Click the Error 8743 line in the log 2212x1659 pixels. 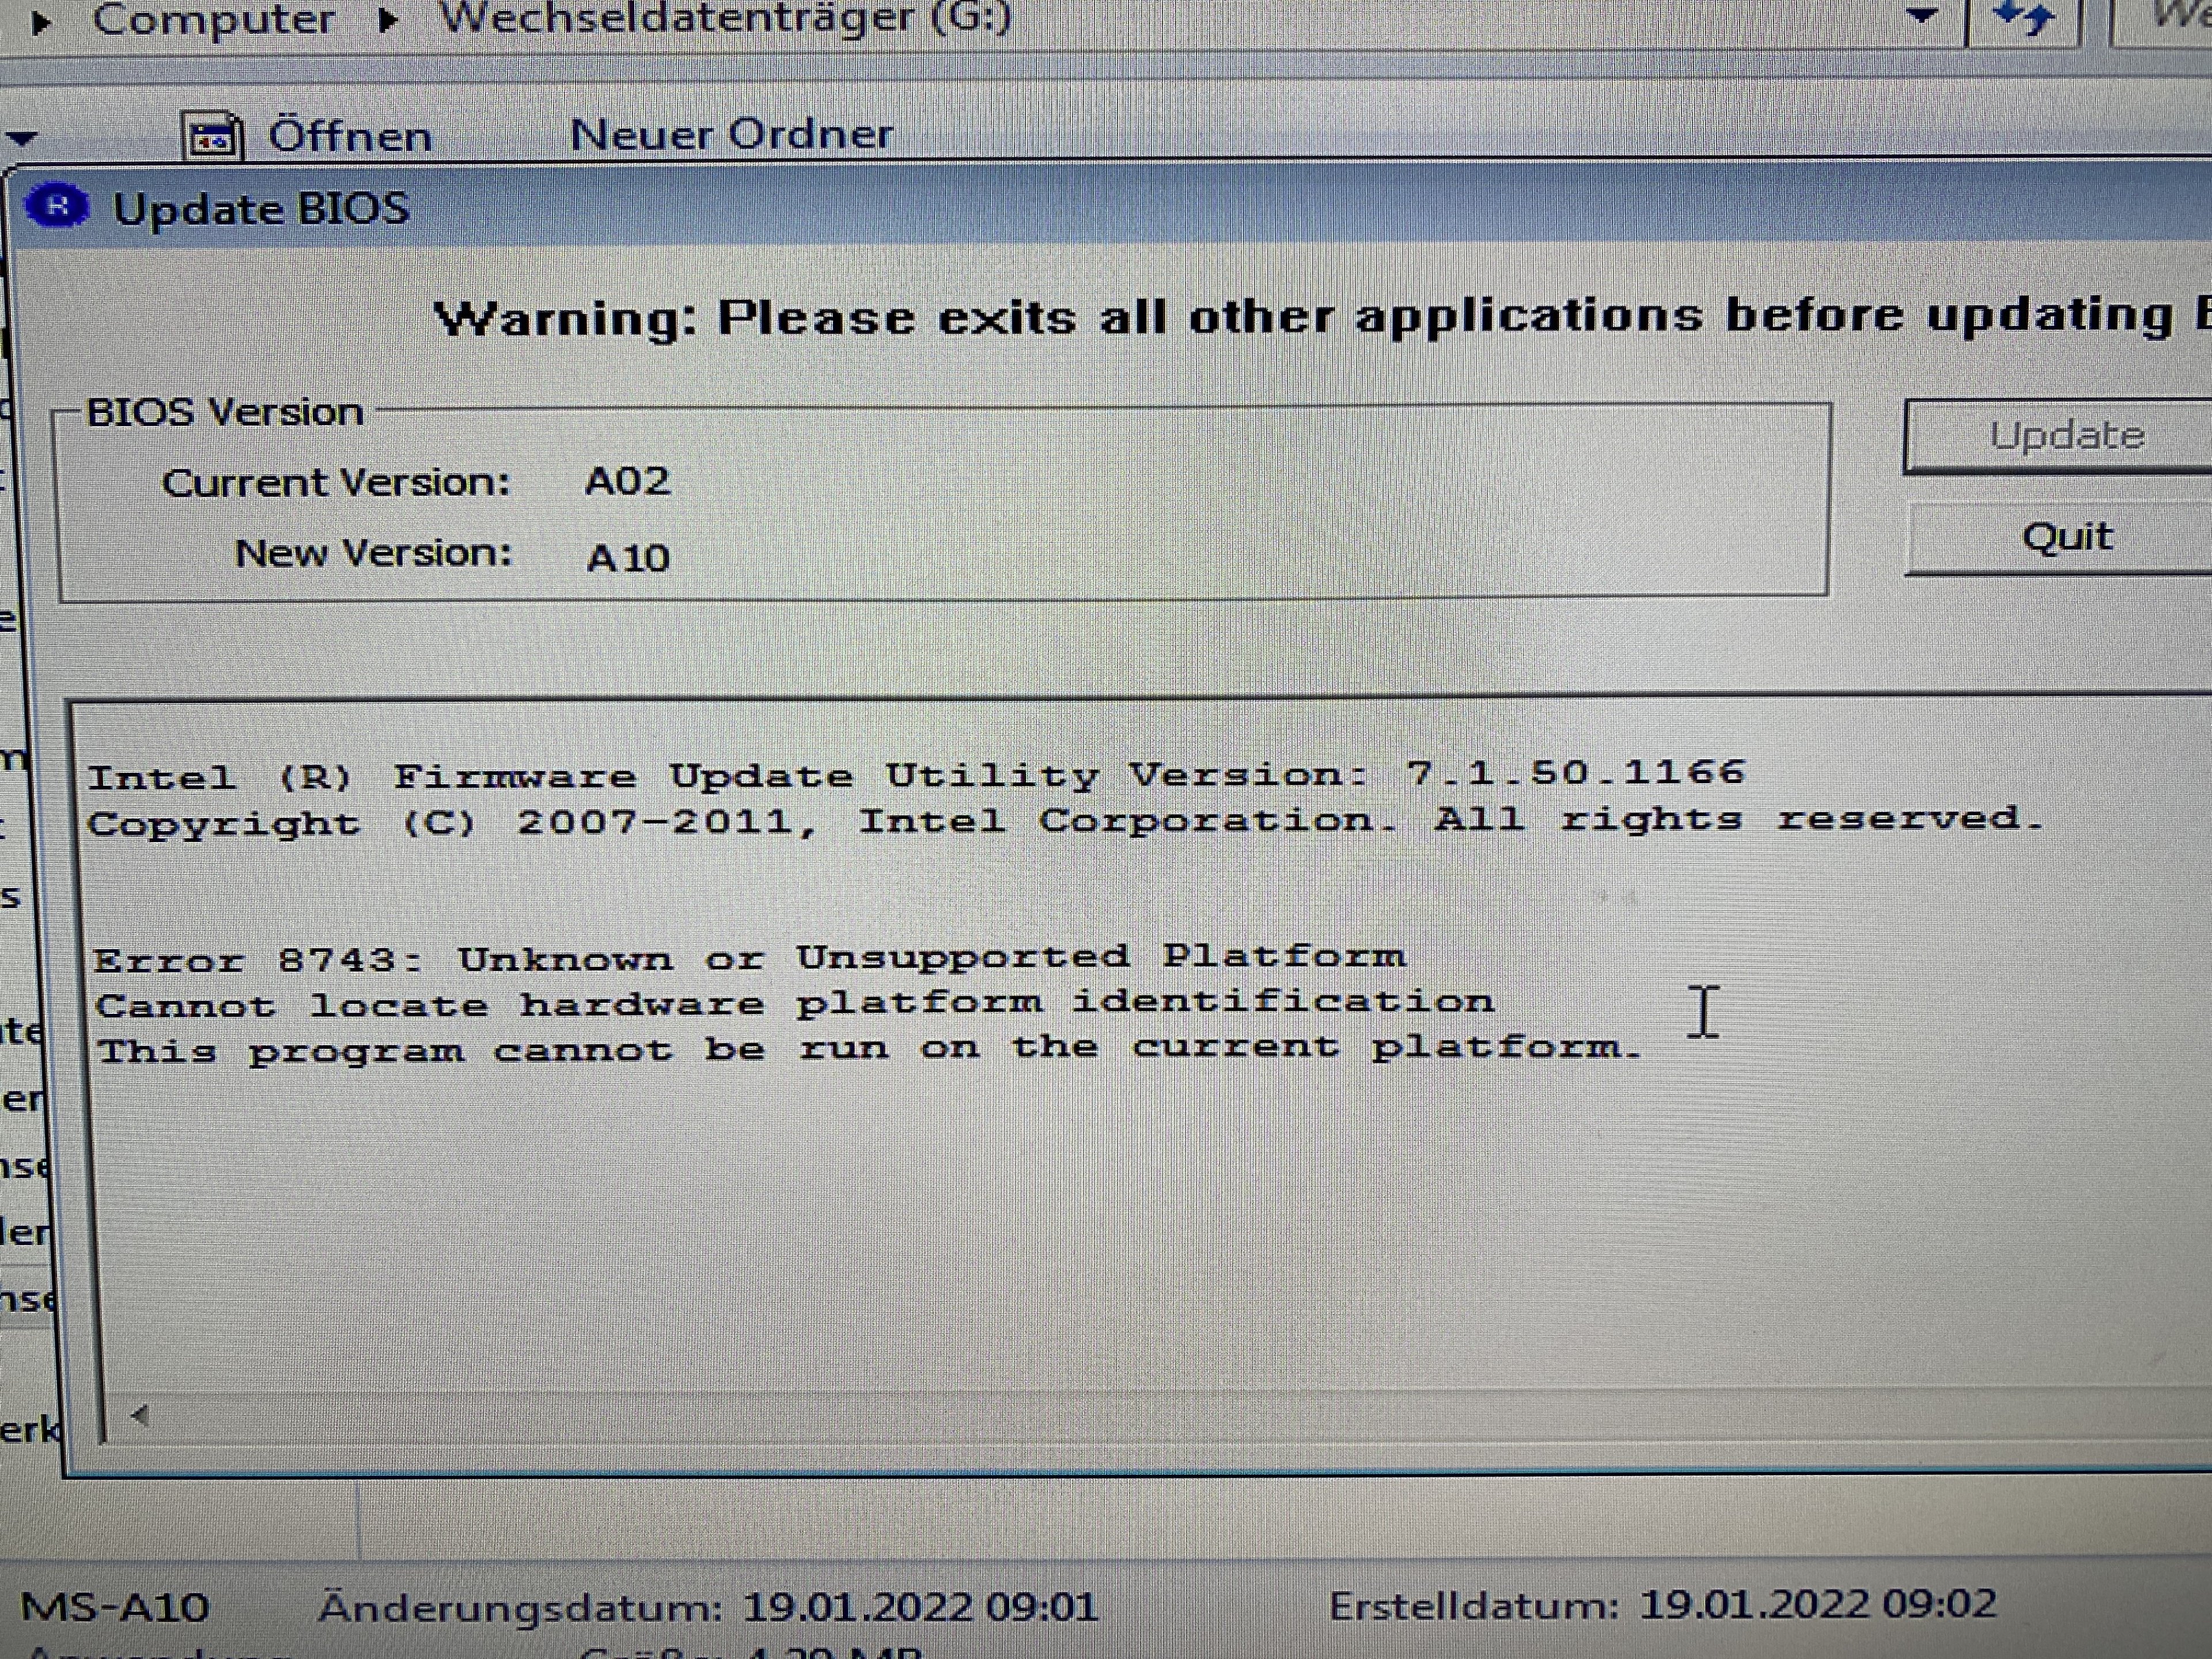click(x=749, y=959)
